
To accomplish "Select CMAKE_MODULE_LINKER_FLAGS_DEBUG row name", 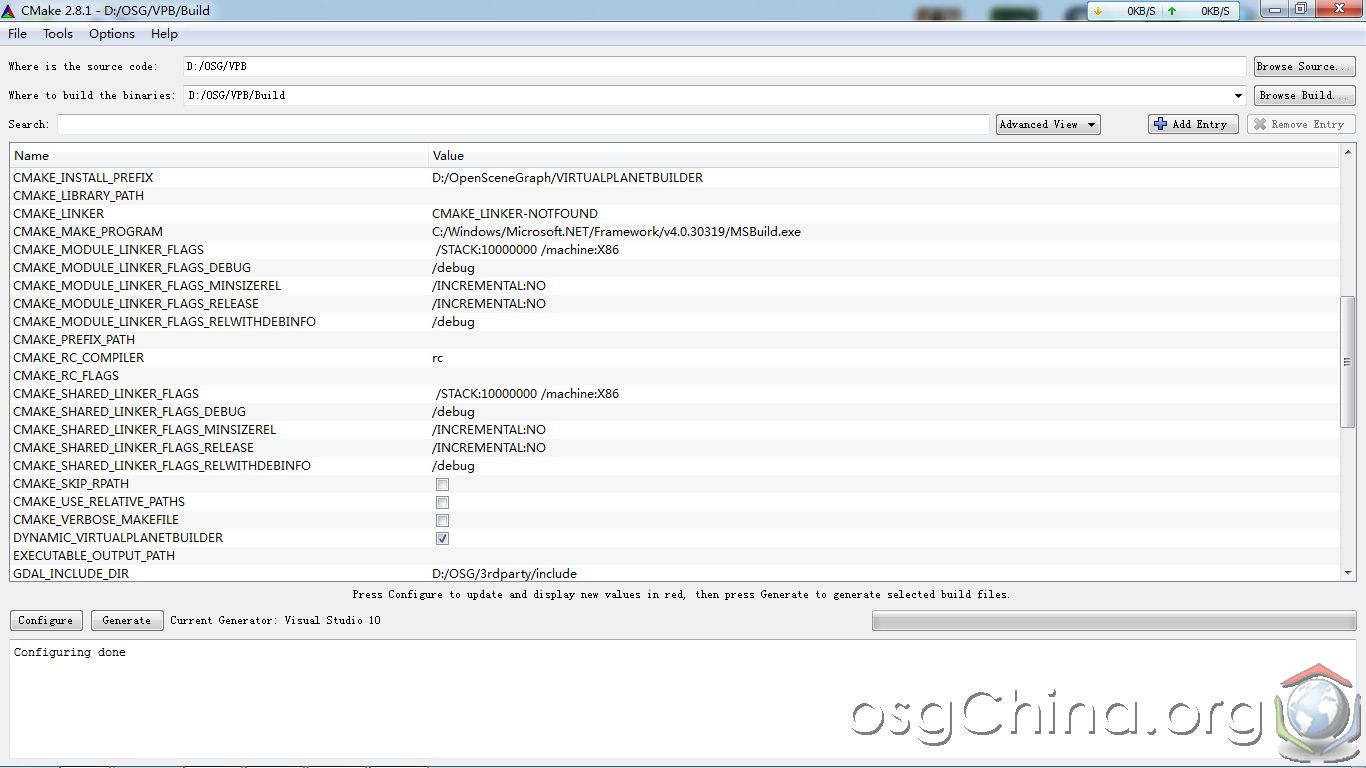I will [x=132, y=268].
